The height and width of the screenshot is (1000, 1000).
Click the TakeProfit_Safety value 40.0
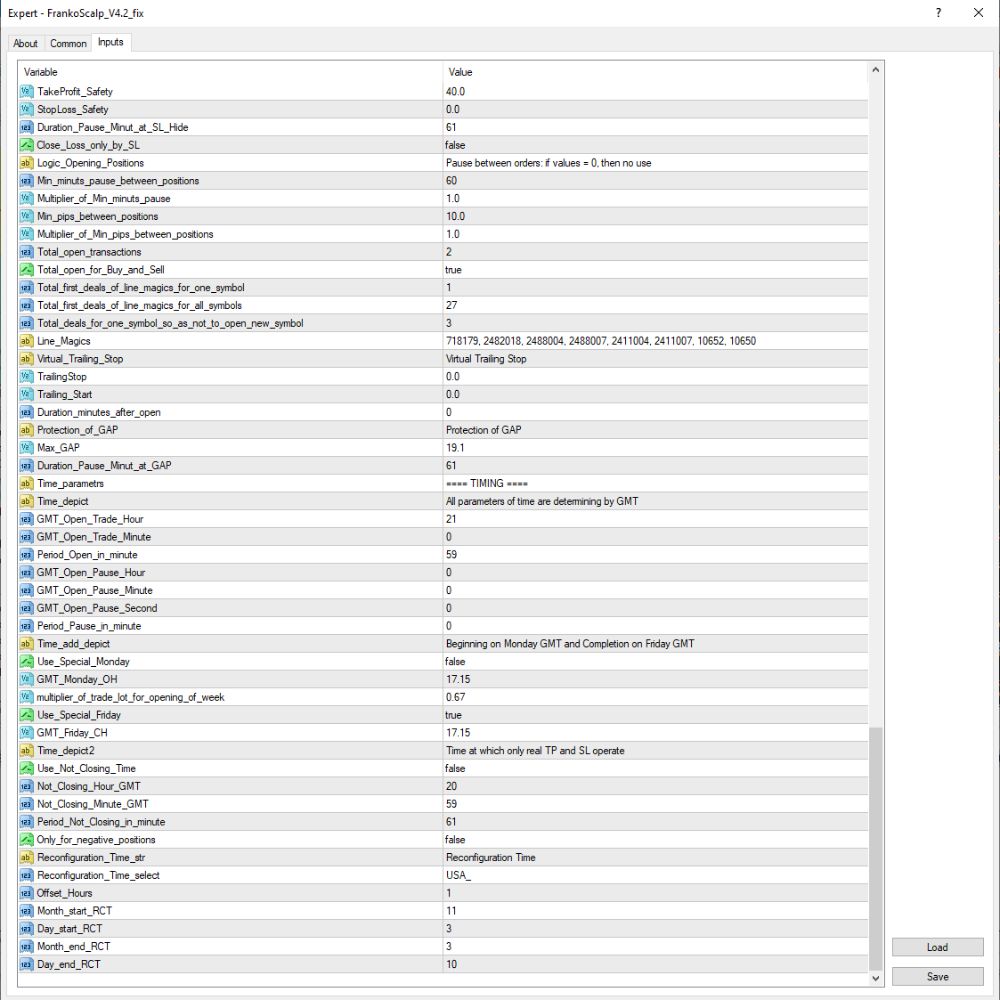point(455,91)
